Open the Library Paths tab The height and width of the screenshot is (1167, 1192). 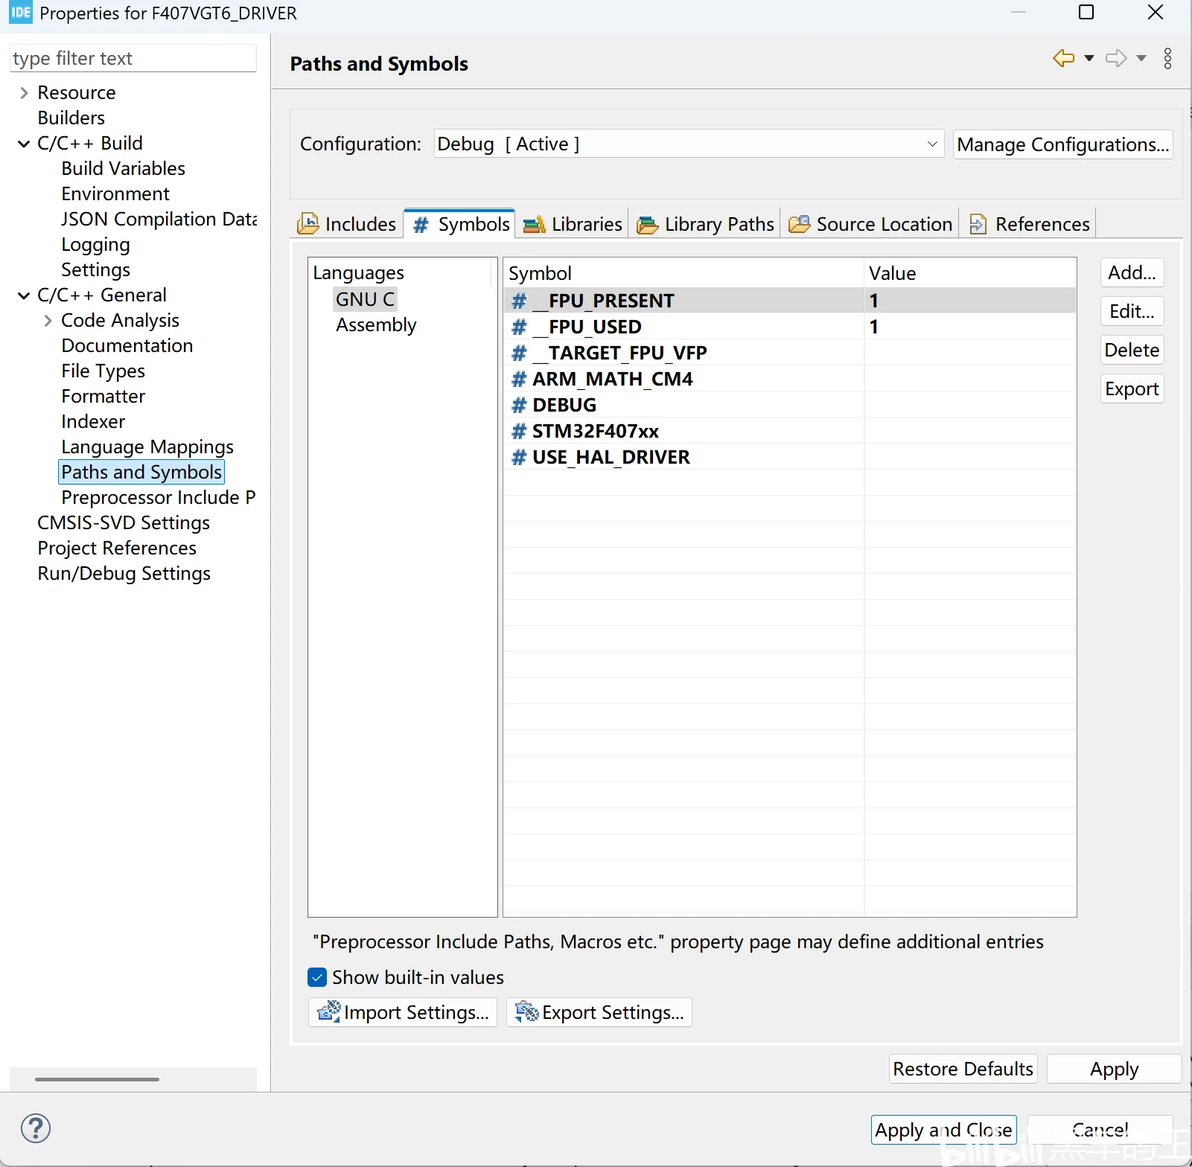(x=707, y=224)
